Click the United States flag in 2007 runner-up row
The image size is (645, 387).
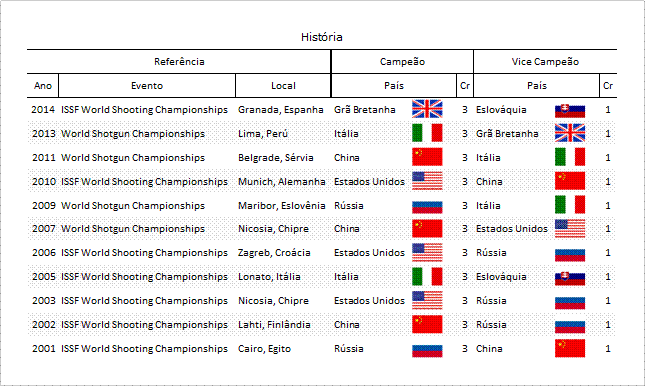570,228
